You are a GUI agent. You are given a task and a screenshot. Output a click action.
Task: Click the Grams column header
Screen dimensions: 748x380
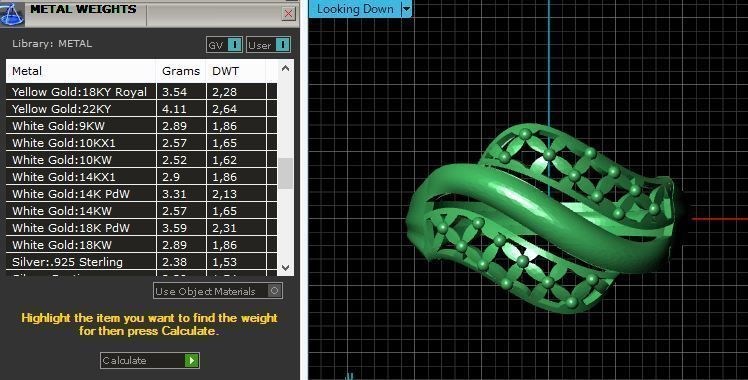(x=181, y=71)
